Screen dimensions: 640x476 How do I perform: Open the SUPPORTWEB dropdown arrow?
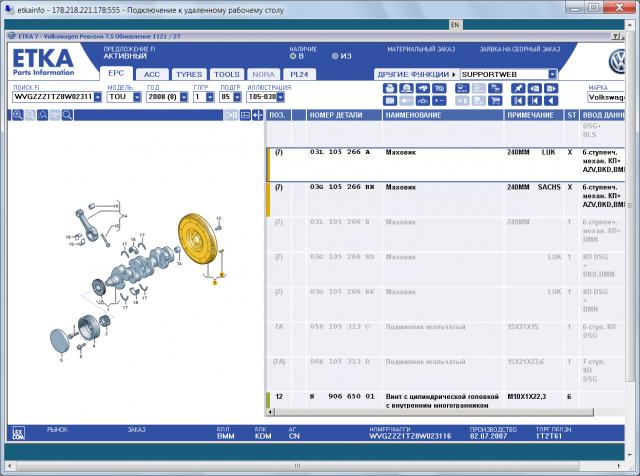coord(552,74)
